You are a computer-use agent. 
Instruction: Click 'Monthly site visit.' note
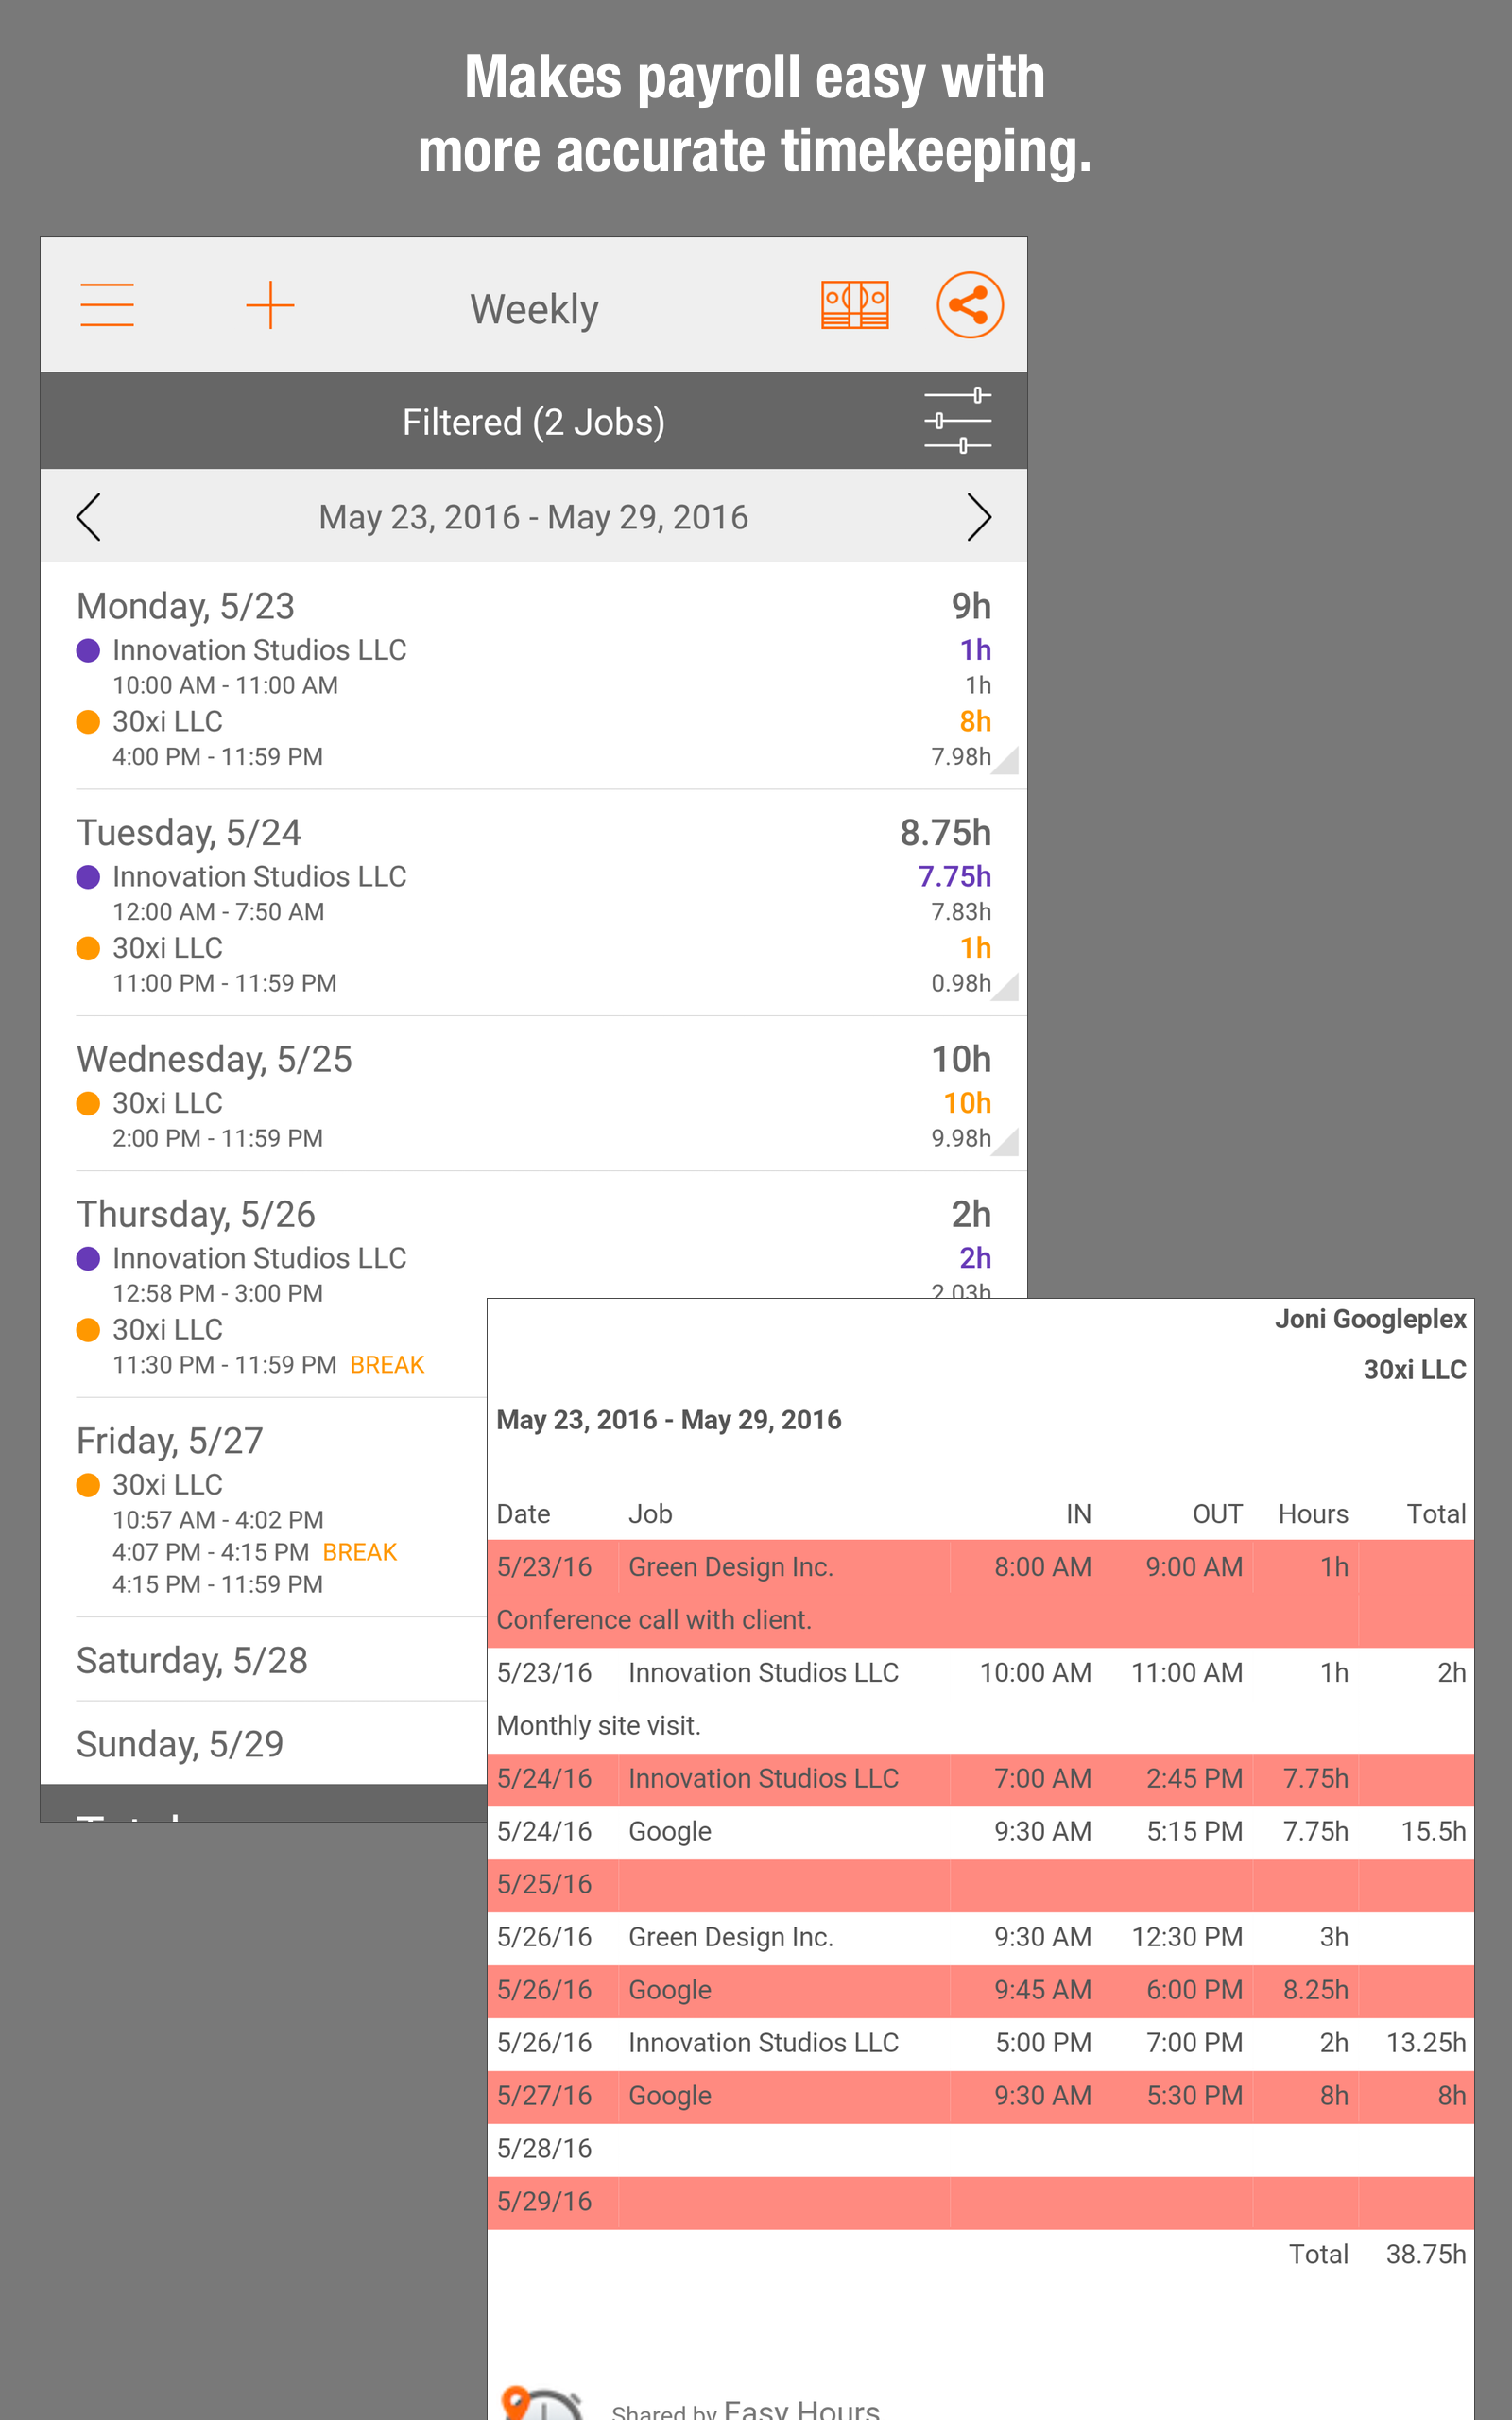pyautogui.click(x=598, y=1726)
